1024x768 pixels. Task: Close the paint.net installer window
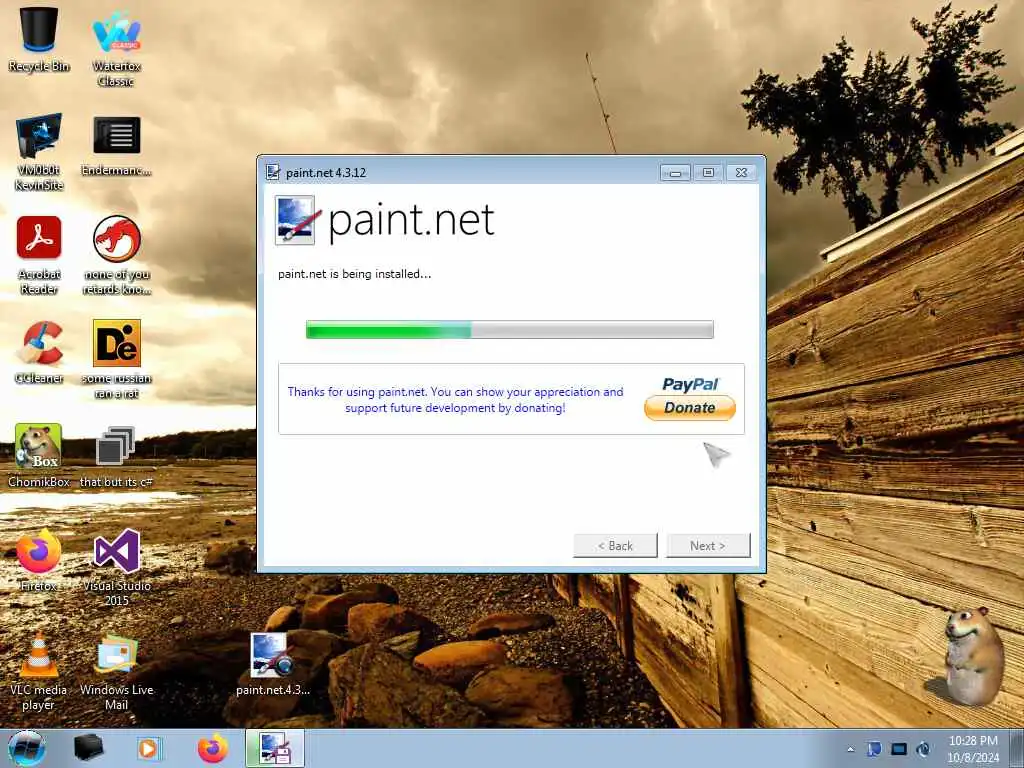click(741, 172)
